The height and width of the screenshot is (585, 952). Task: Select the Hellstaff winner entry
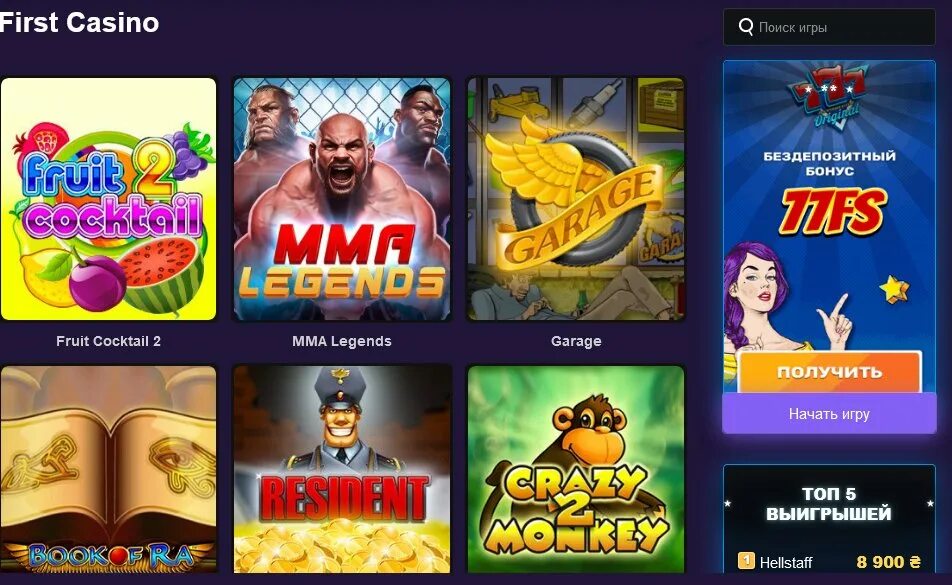click(829, 562)
